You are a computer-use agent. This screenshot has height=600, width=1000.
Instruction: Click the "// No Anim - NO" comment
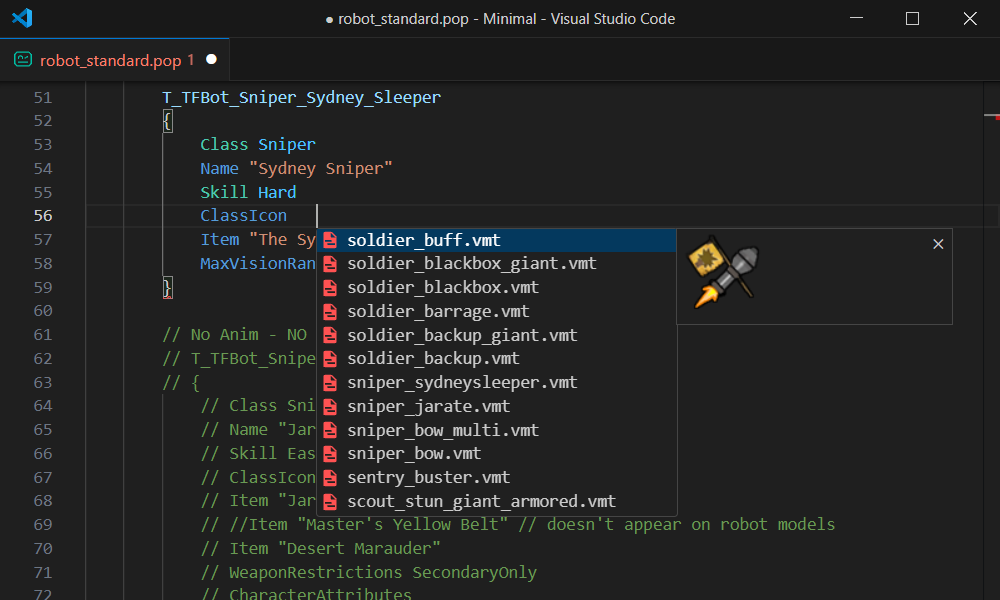235,335
